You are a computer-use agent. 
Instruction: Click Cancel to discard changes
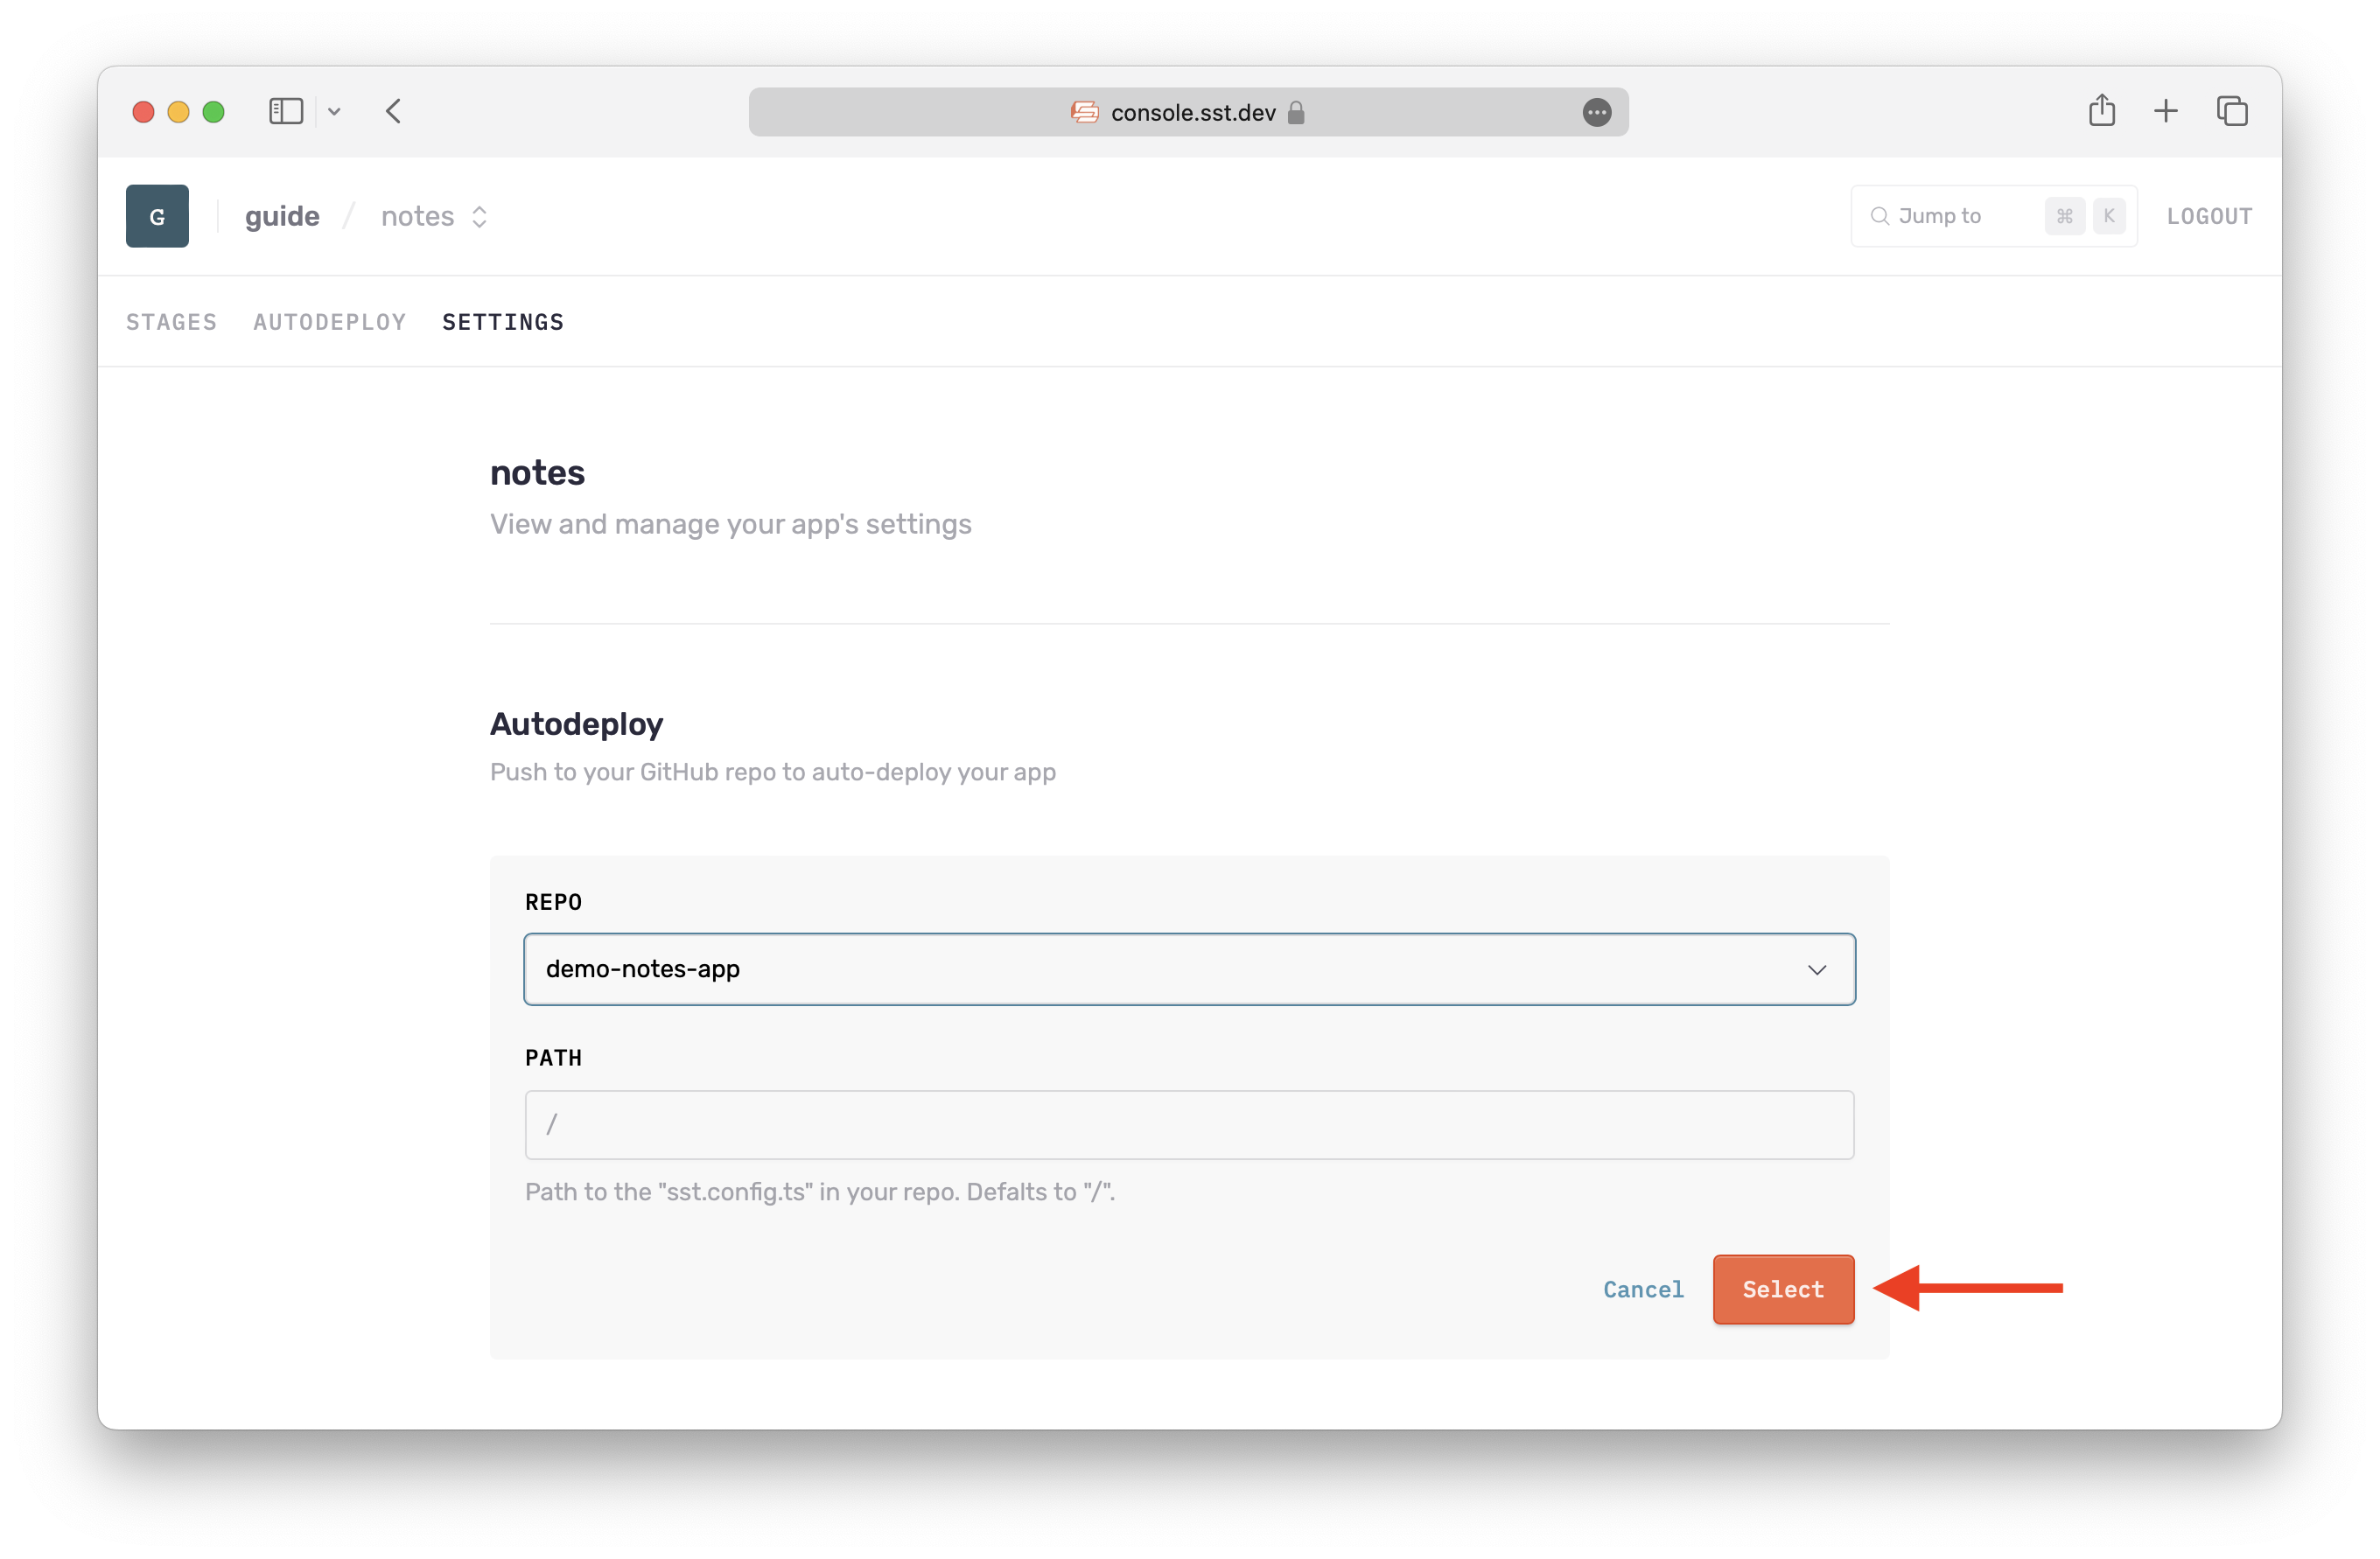1642,1288
